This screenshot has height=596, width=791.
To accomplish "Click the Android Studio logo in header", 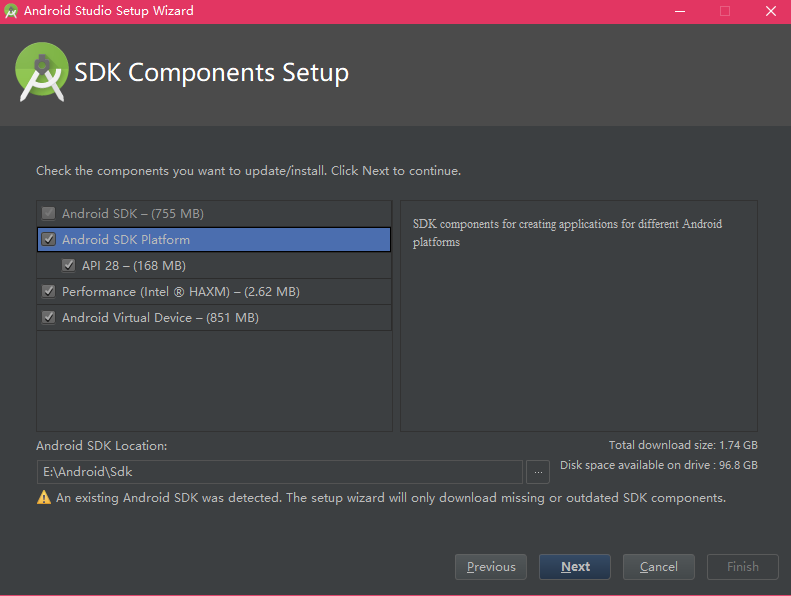I will (x=42, y=72).
